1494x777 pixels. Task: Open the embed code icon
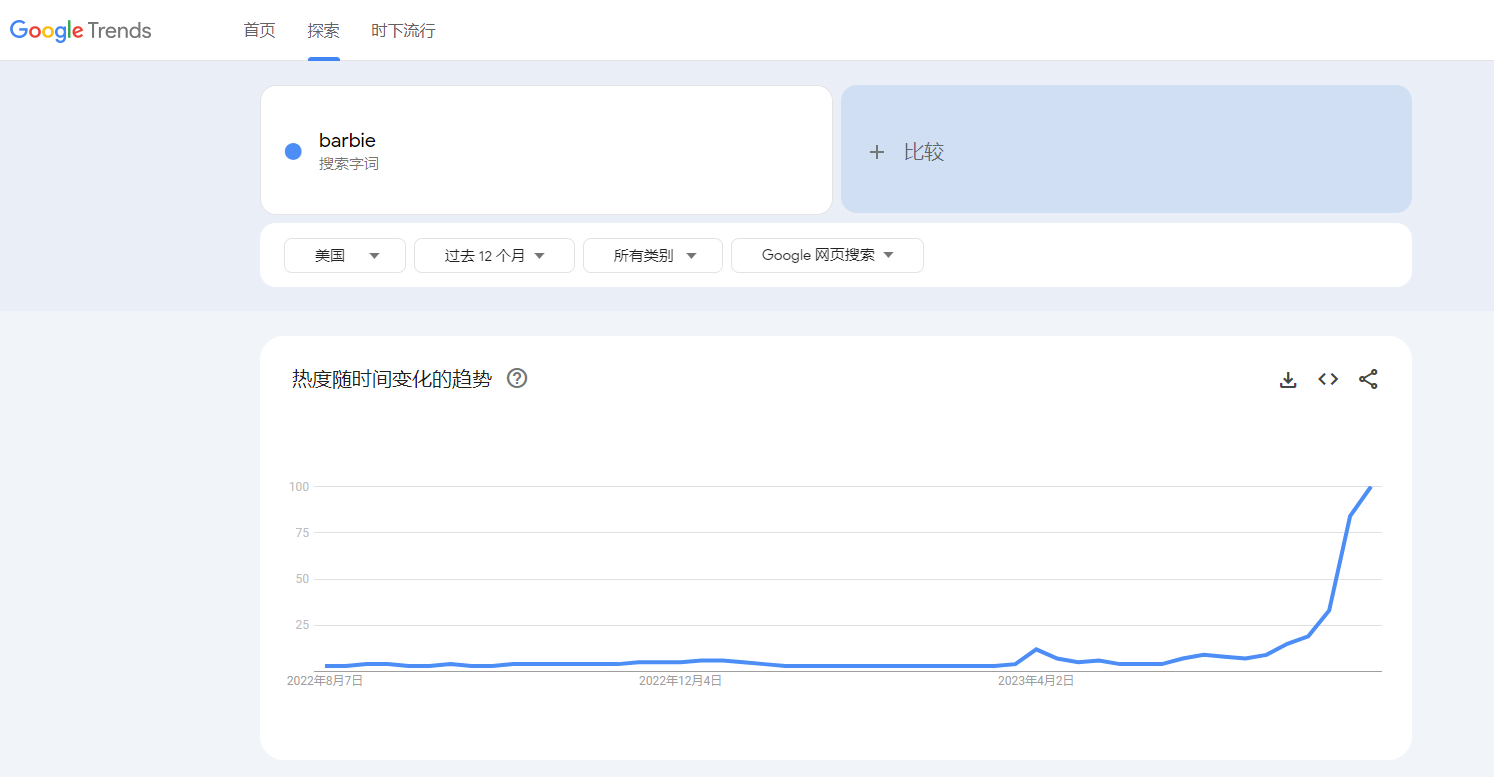click(x=1328, y=380)
